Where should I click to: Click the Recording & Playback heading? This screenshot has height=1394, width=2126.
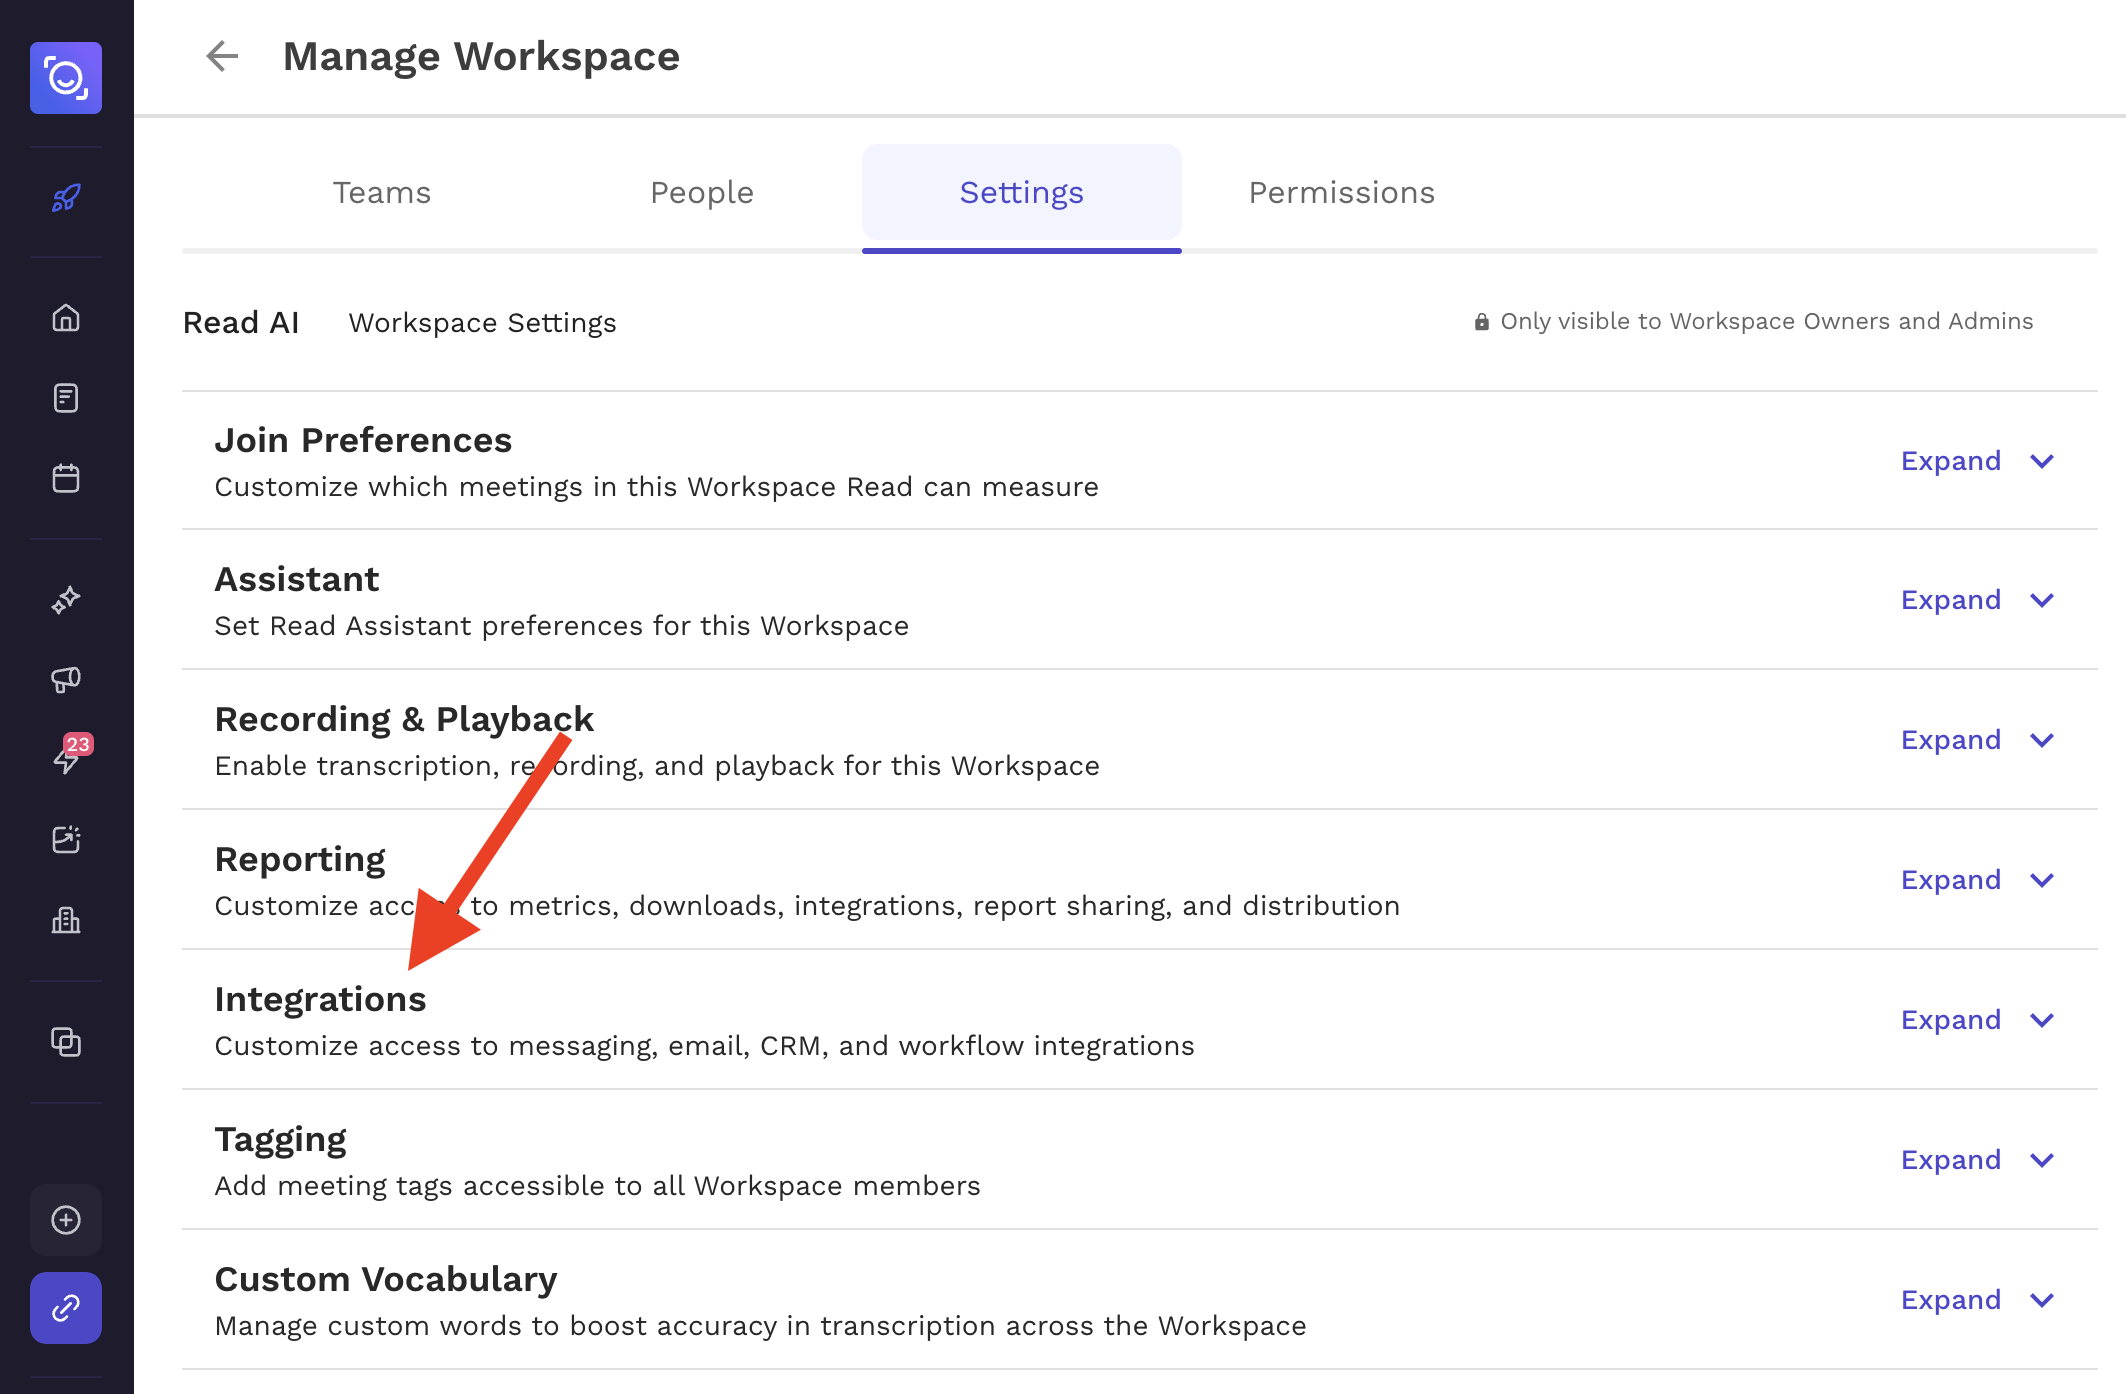(404, 719)
